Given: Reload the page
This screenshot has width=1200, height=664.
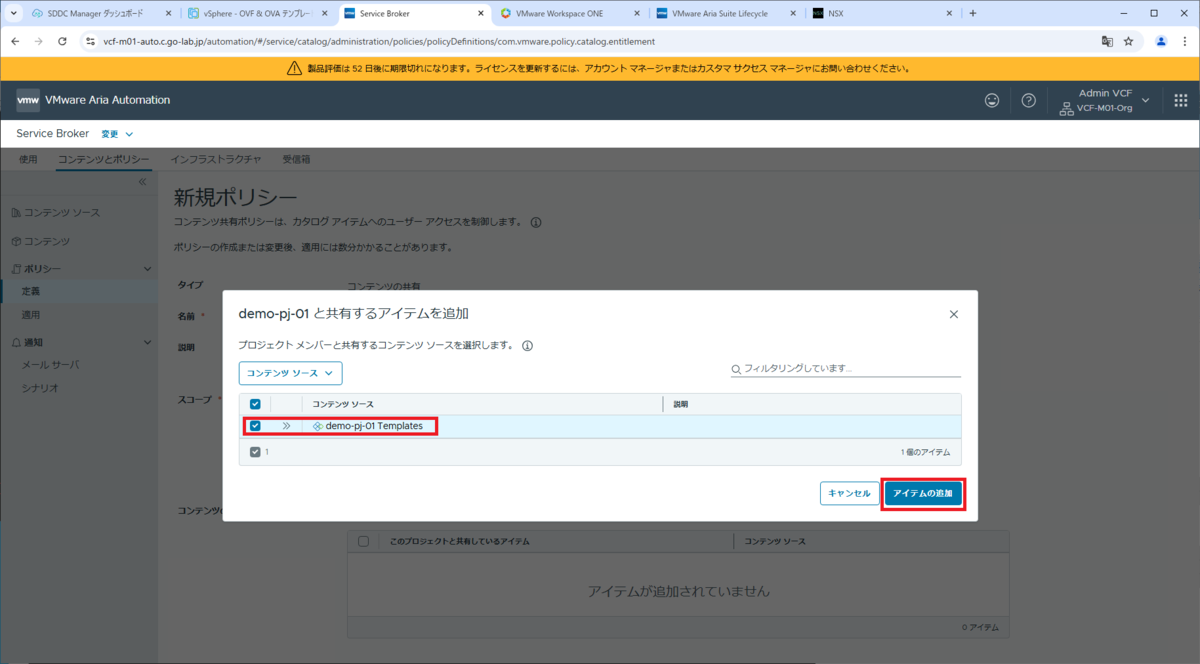Looking at the screenshot, I should [x=62, y=41].
